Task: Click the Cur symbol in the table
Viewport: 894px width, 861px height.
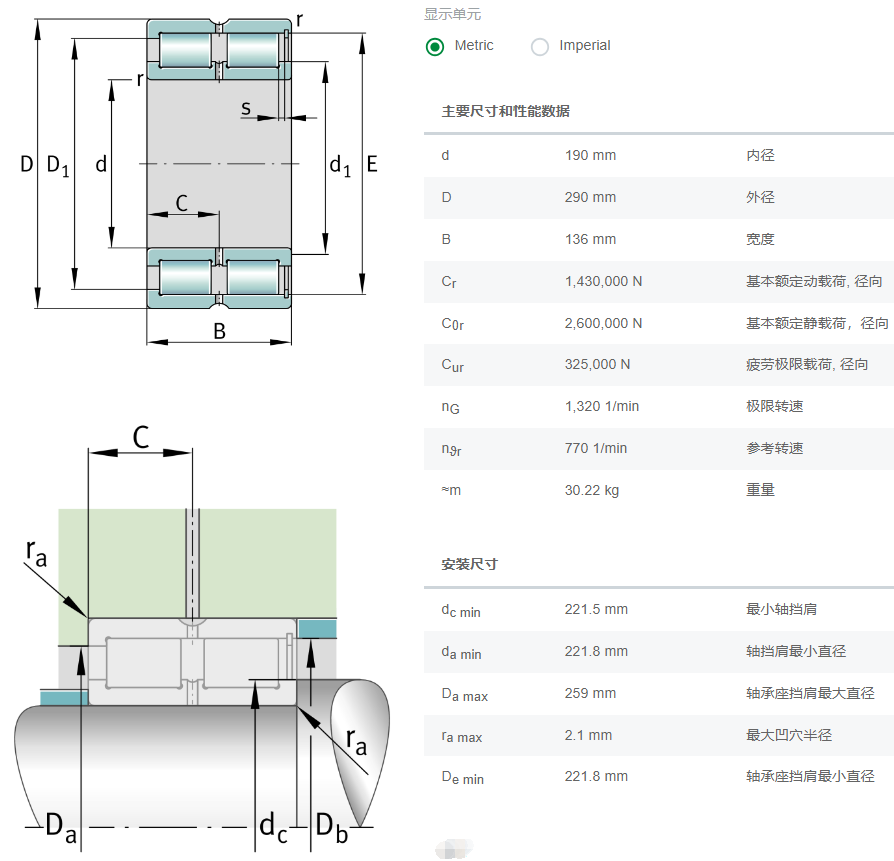Action: click(x=452, y=365)
